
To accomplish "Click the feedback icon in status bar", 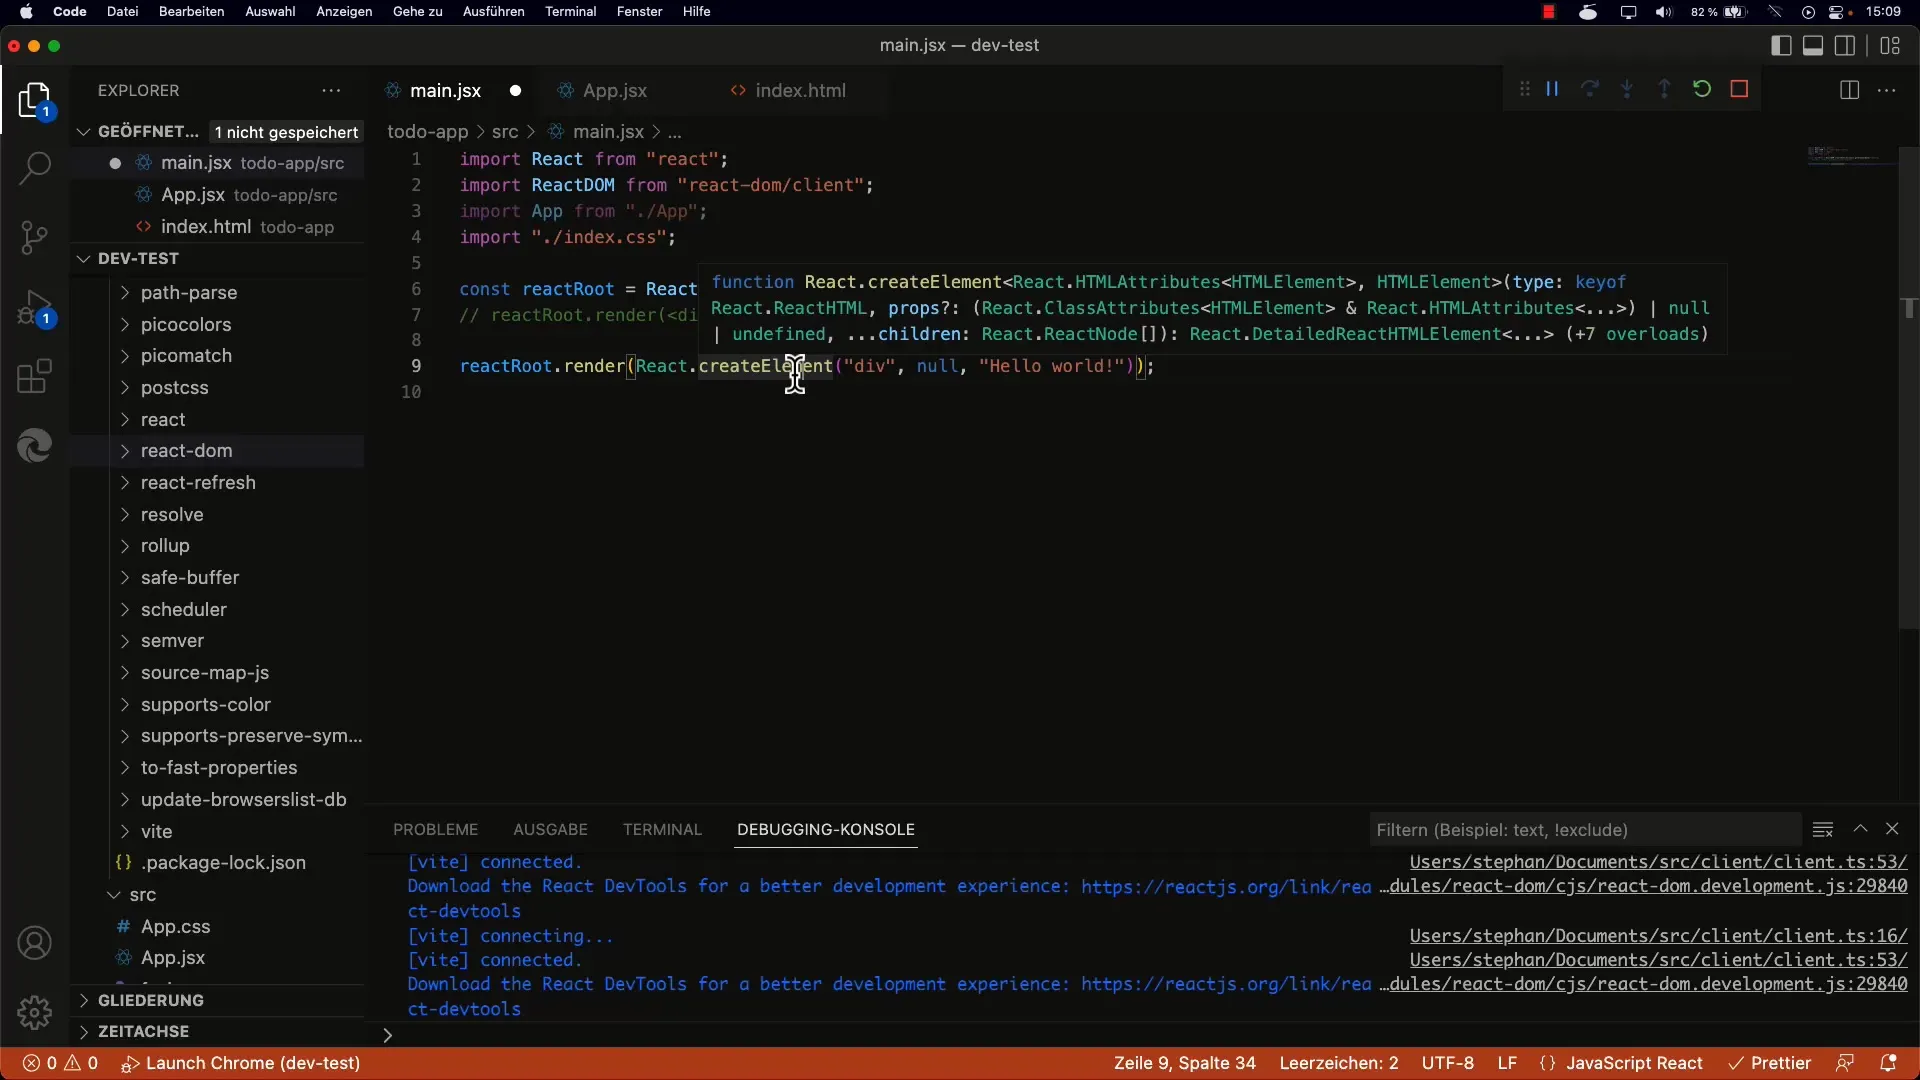I will pyautogui.click(x=1845, y=1063).
